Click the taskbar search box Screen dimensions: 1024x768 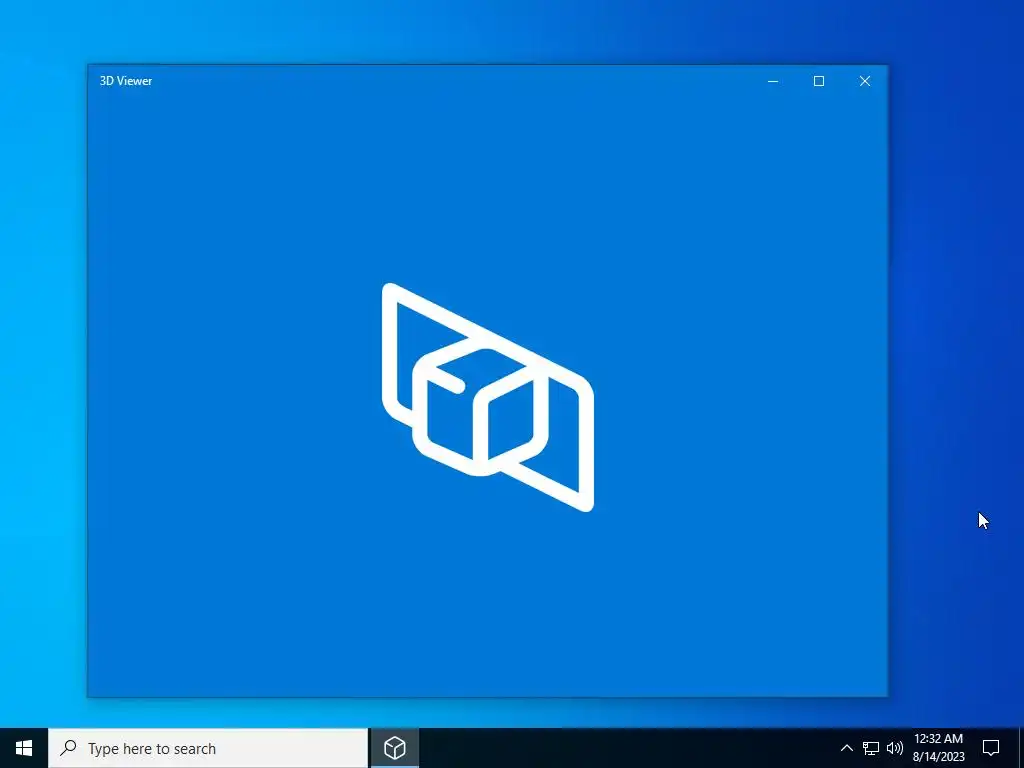[x=208, y=748]
